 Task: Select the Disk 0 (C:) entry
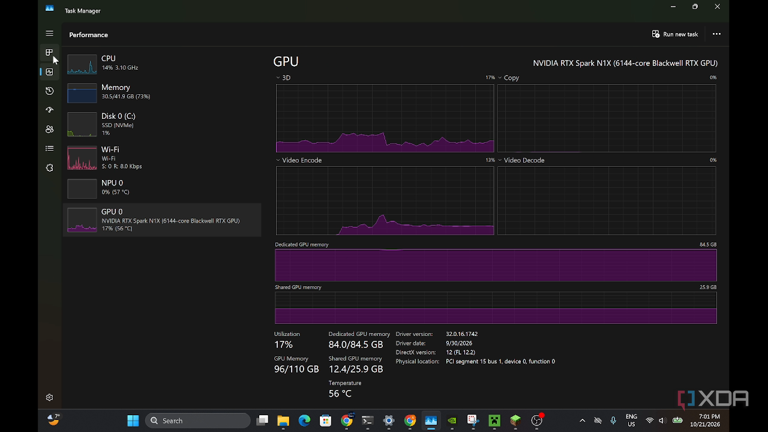pos(162,124)
